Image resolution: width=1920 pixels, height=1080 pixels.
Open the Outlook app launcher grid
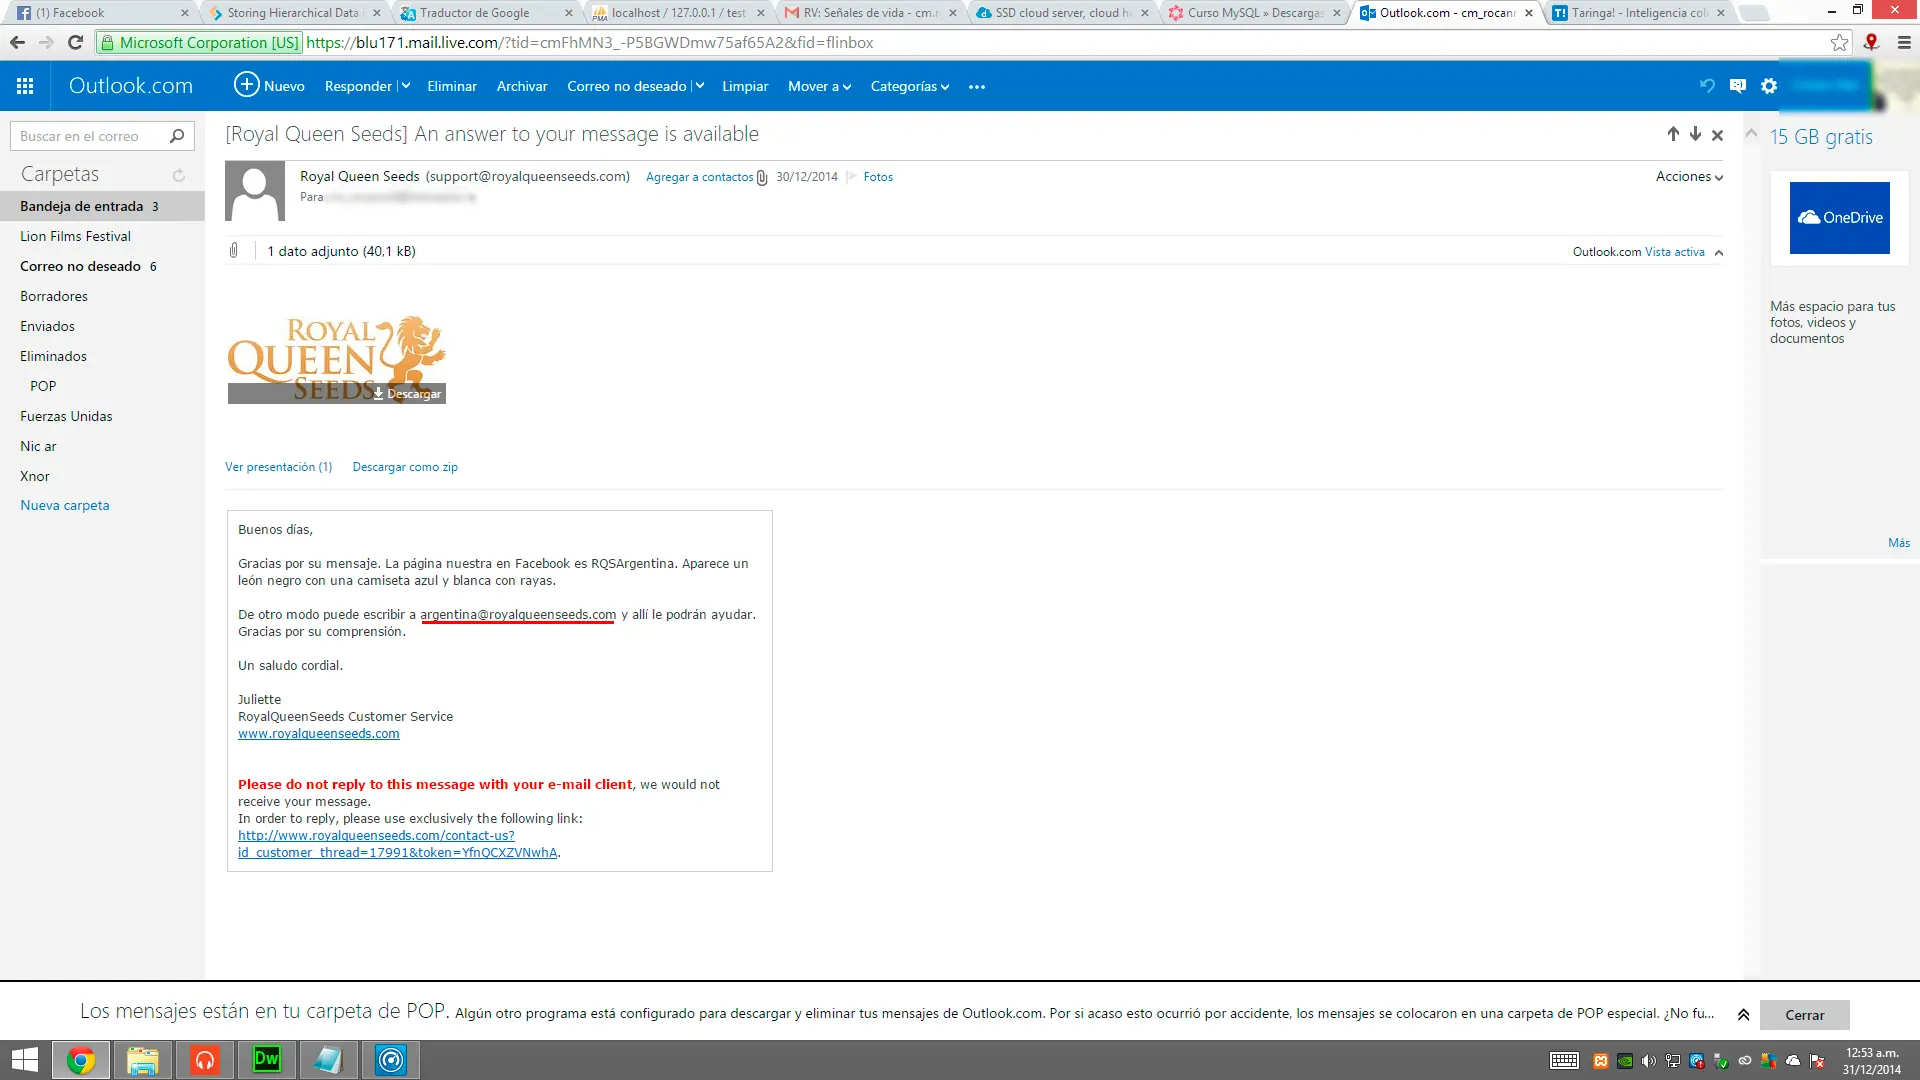tap(25, 86)
